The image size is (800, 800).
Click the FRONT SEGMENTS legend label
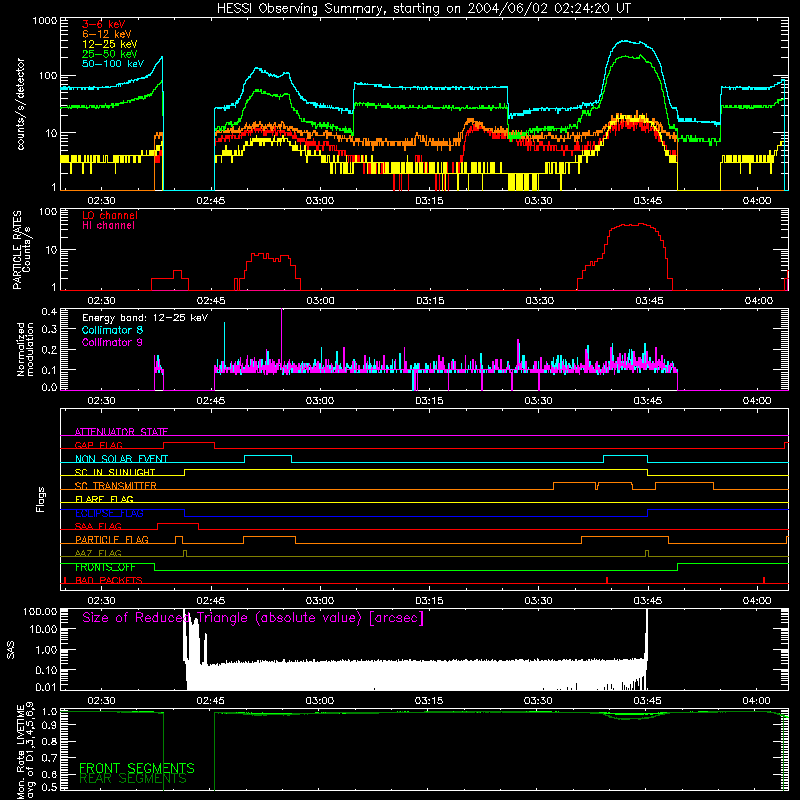(137, 768)
